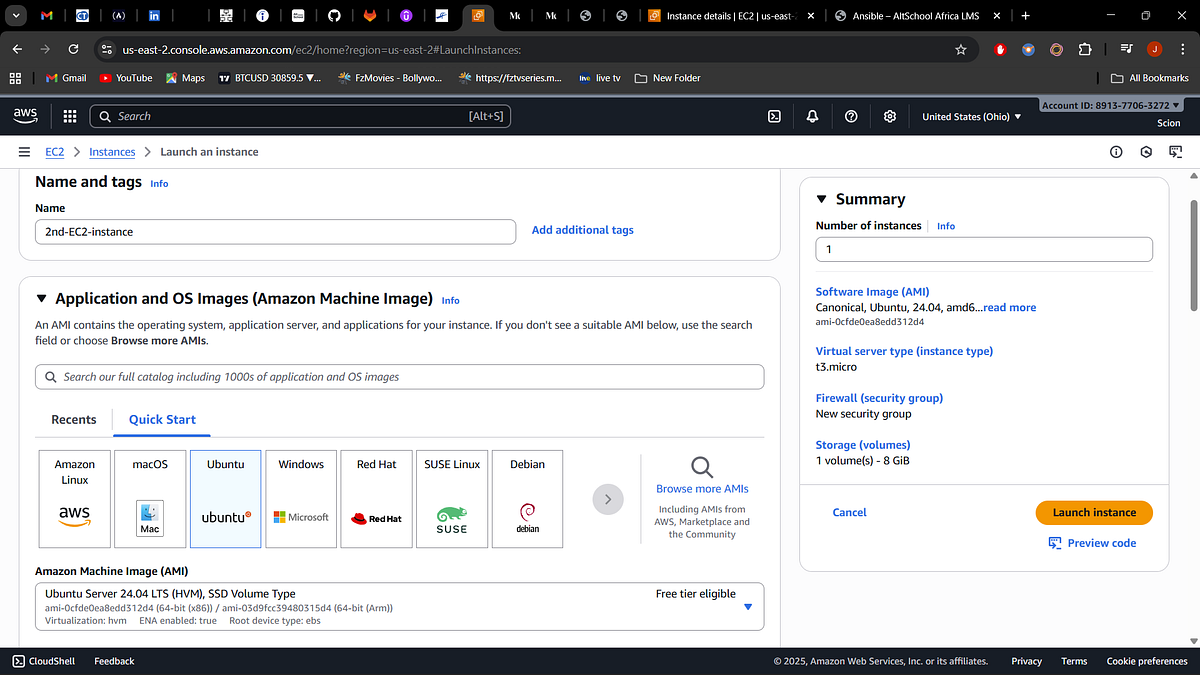Open the AWS services grid icon
The height and width of the screenshot is (675, 1200).
69,116
